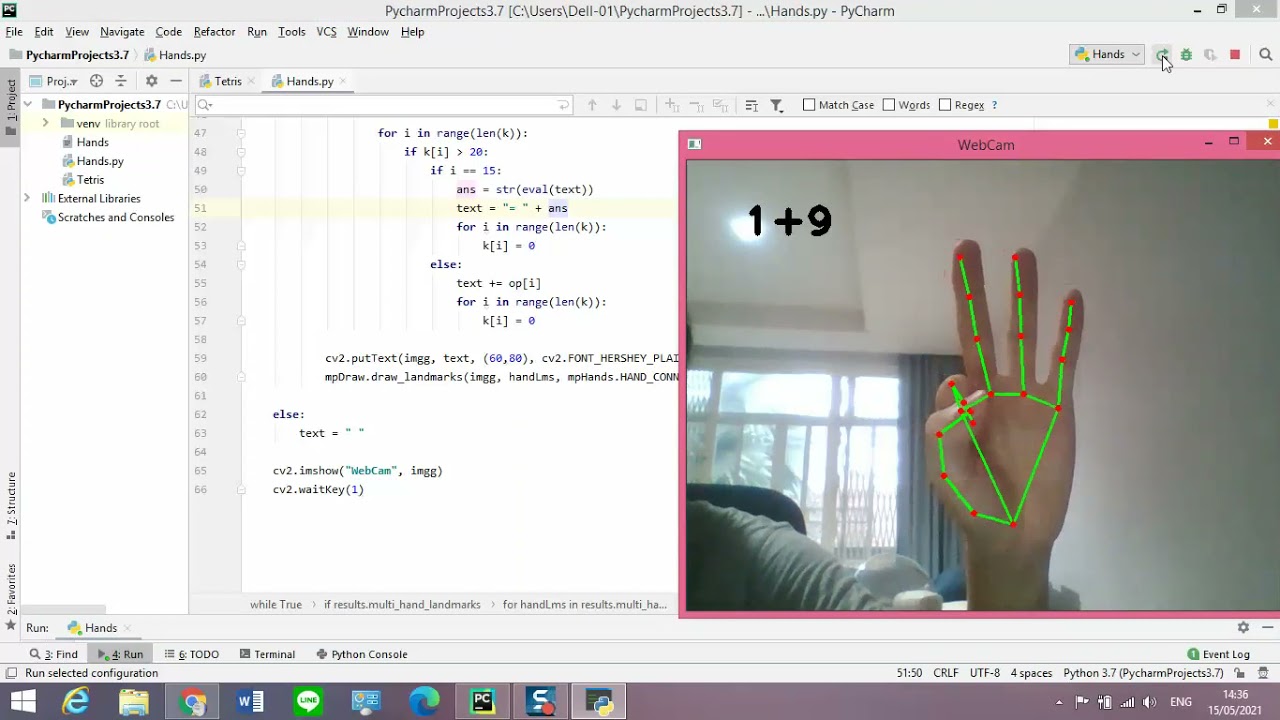1280x720 pixels.
Task: Select the Hands.py editor tab
Action: [309, 81]
